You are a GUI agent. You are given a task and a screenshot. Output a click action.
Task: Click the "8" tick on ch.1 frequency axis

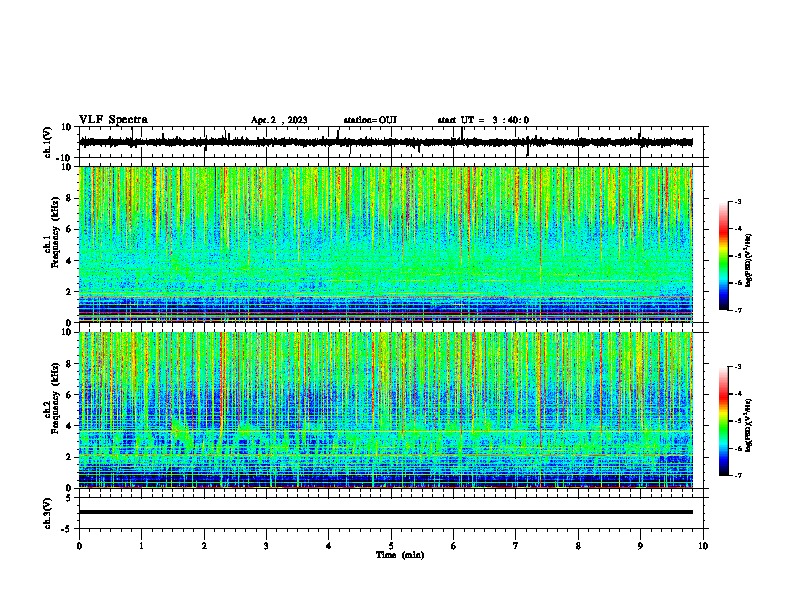click(69, 198)
